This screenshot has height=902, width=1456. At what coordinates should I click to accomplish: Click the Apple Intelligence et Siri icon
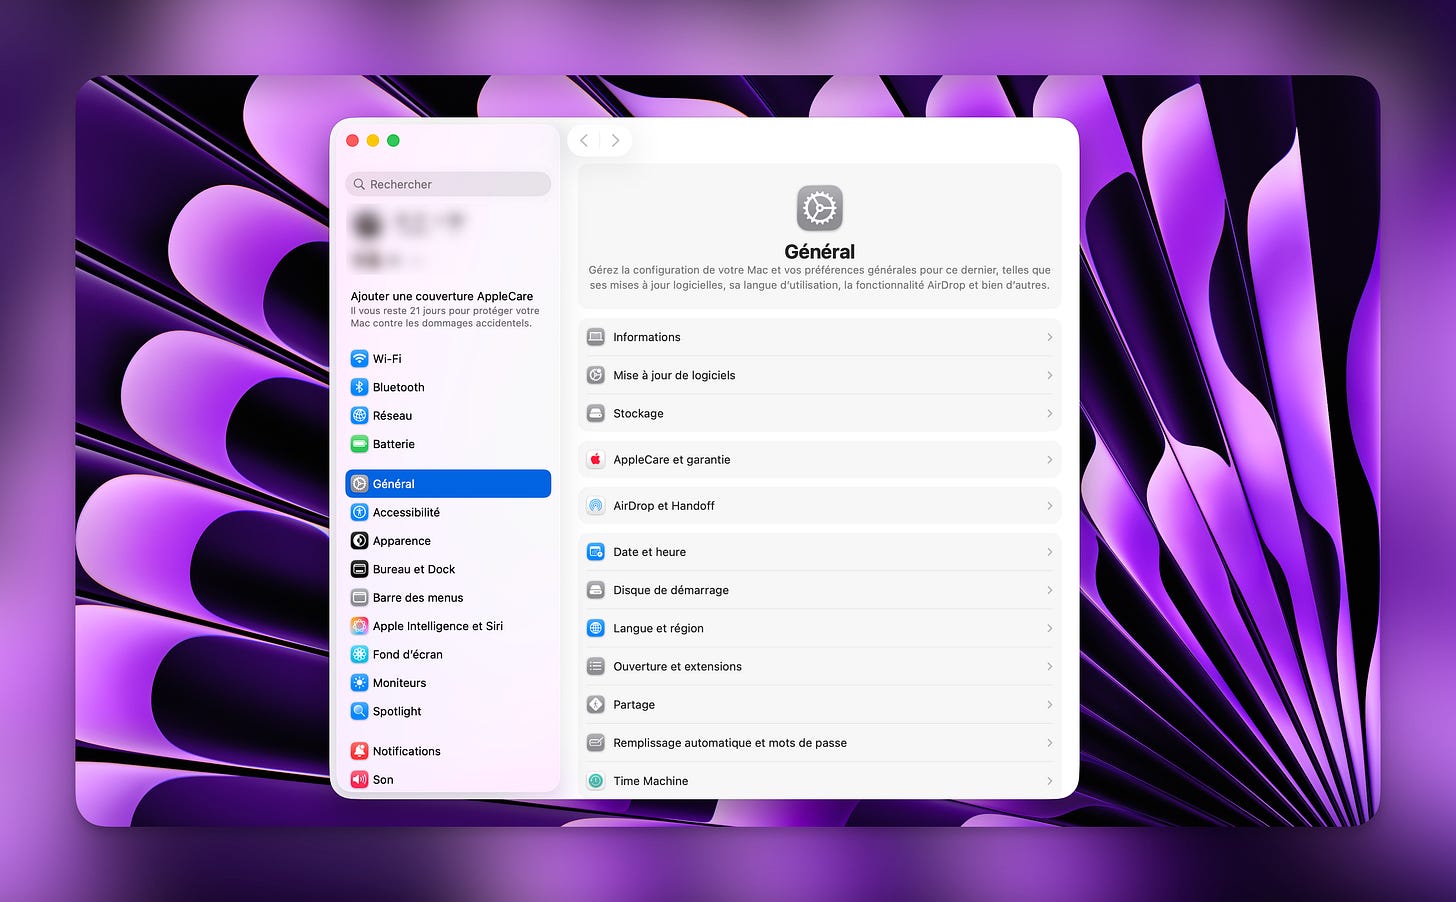click(x=360, y=626)
